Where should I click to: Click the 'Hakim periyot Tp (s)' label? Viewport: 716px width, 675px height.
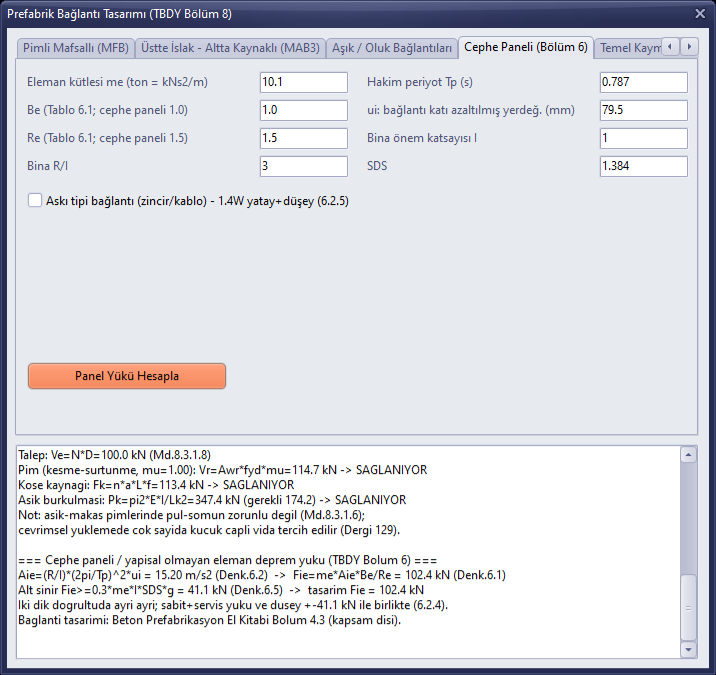(420, 82)
